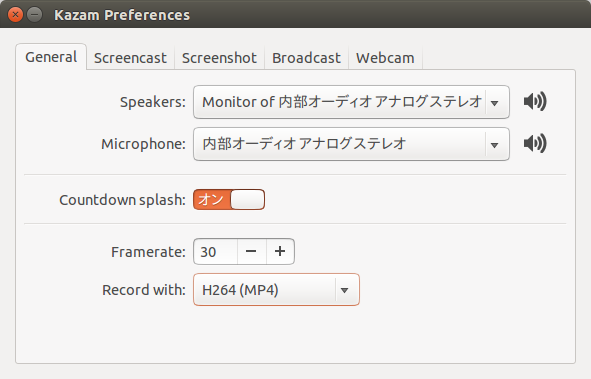The width and height of the screenshot is (591, 379).
Task: Open the Speakers source dropdown
Action: pos(351,102)
